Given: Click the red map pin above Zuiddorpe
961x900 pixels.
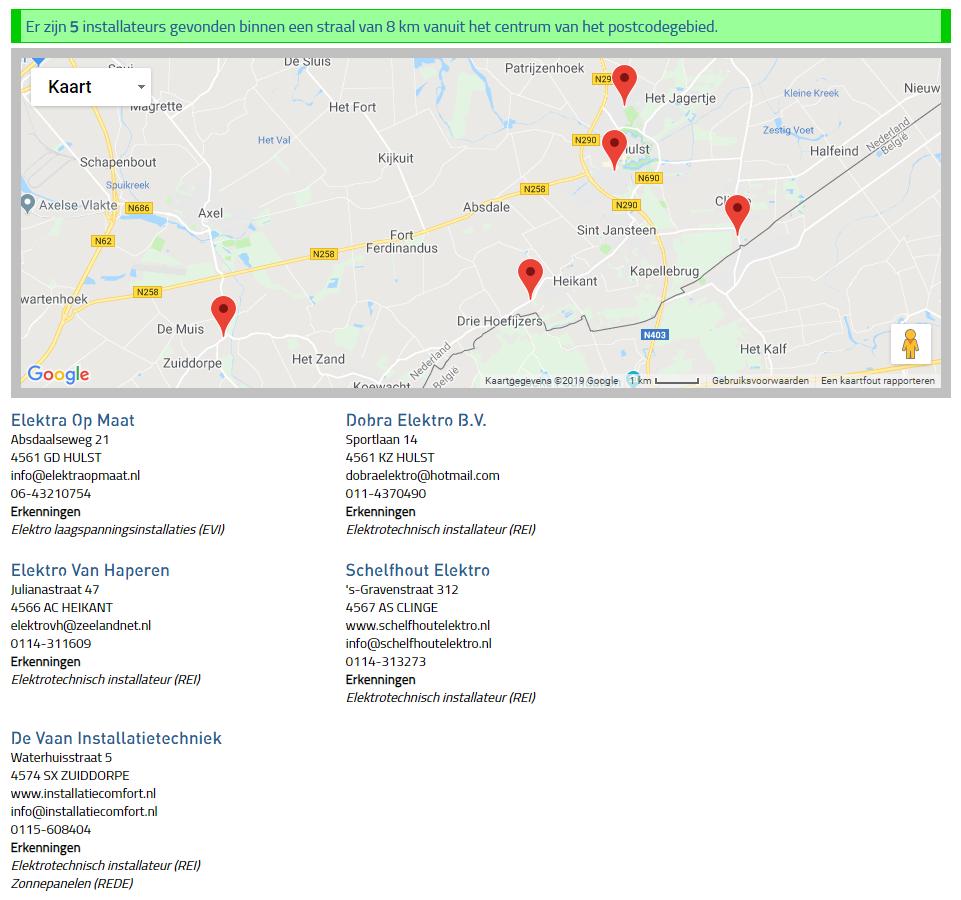Looking at the screenshot, I should point(223,315).
